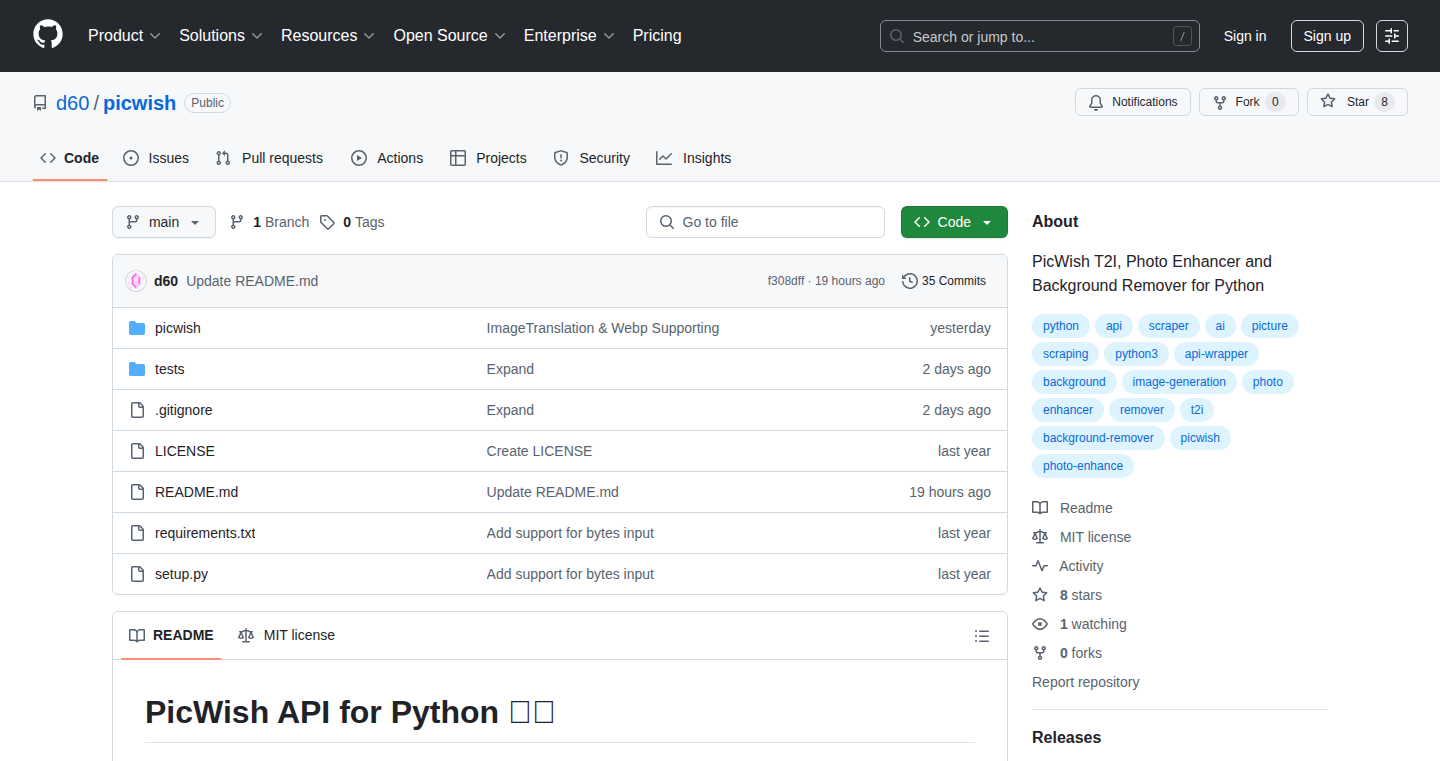The width and height of the screenshot is (1440, 761).
Task: Expand the main branch dropdown
Action: tap(164, 222)
